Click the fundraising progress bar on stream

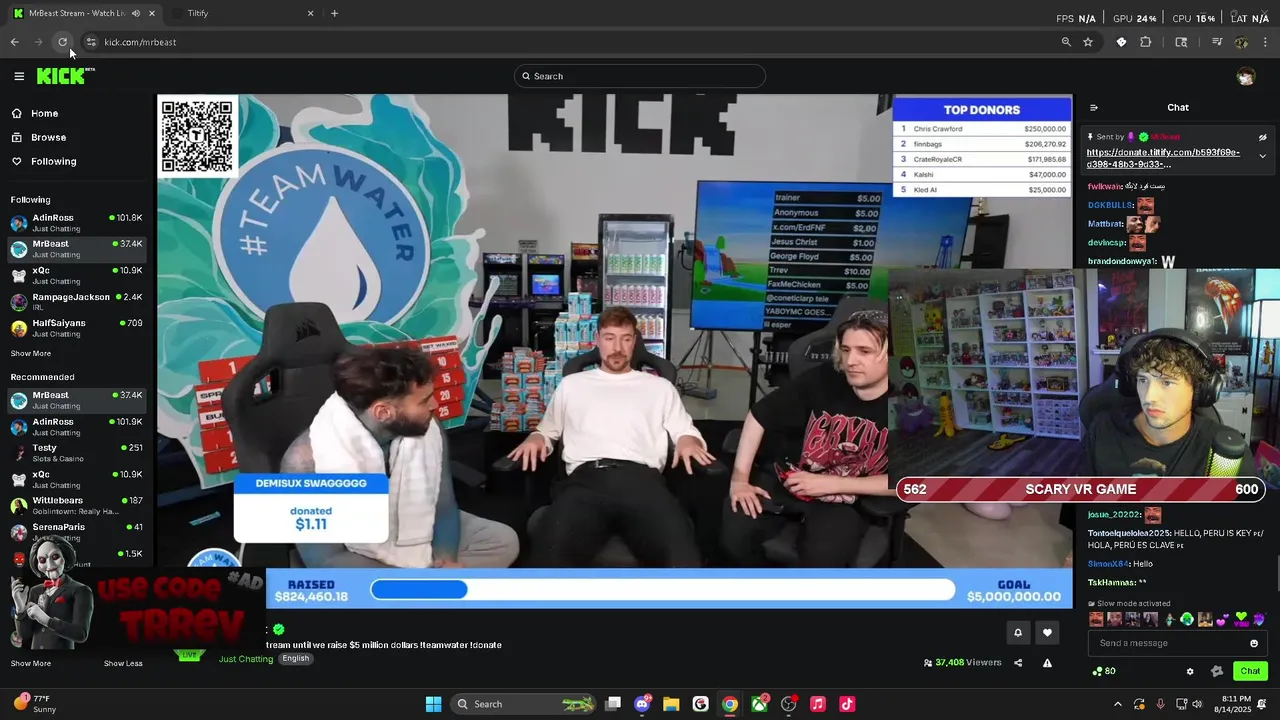coord(662,590)
